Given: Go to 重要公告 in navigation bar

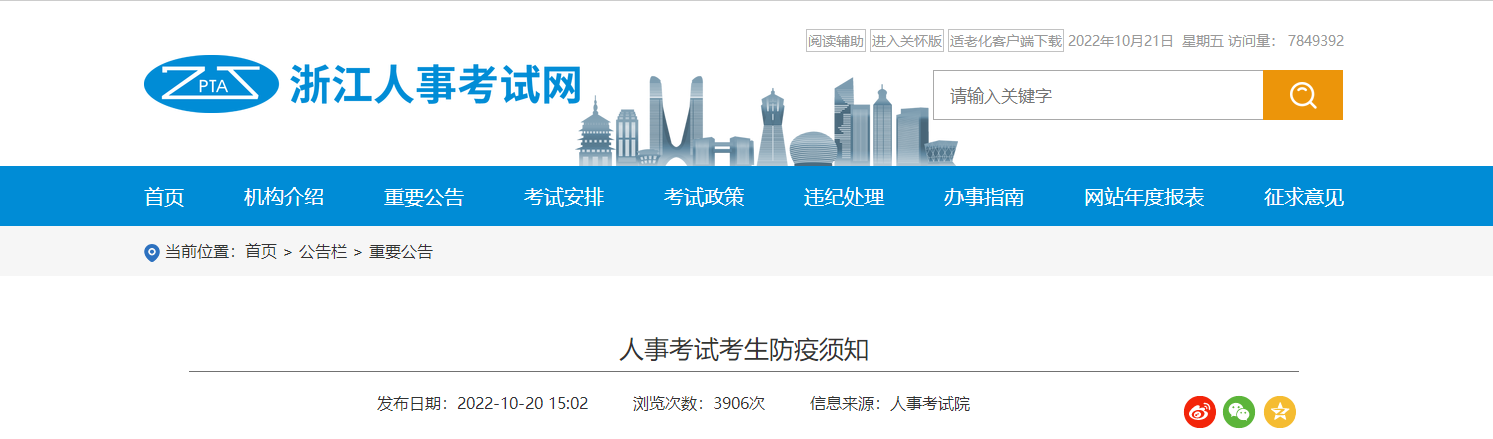Looking at the screenshot, I should click(x=424, y=197).
